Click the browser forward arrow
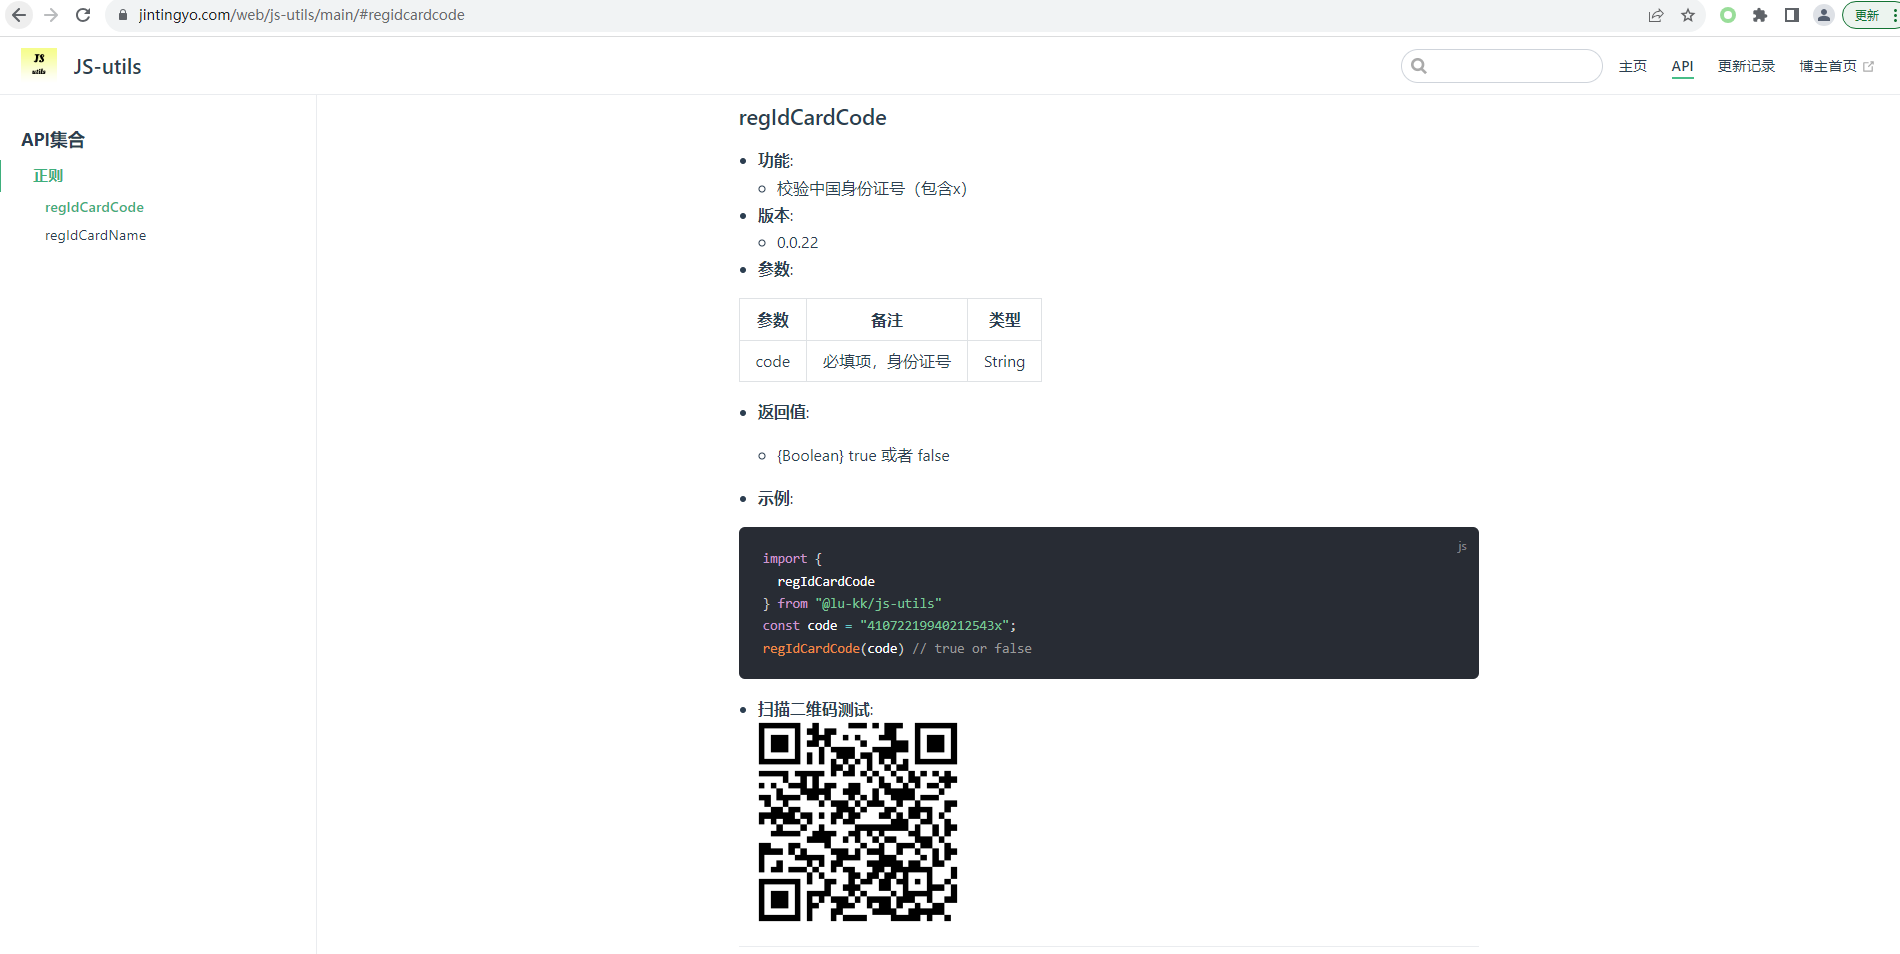This screenshot has height=954, width=1900. point(51,15)
